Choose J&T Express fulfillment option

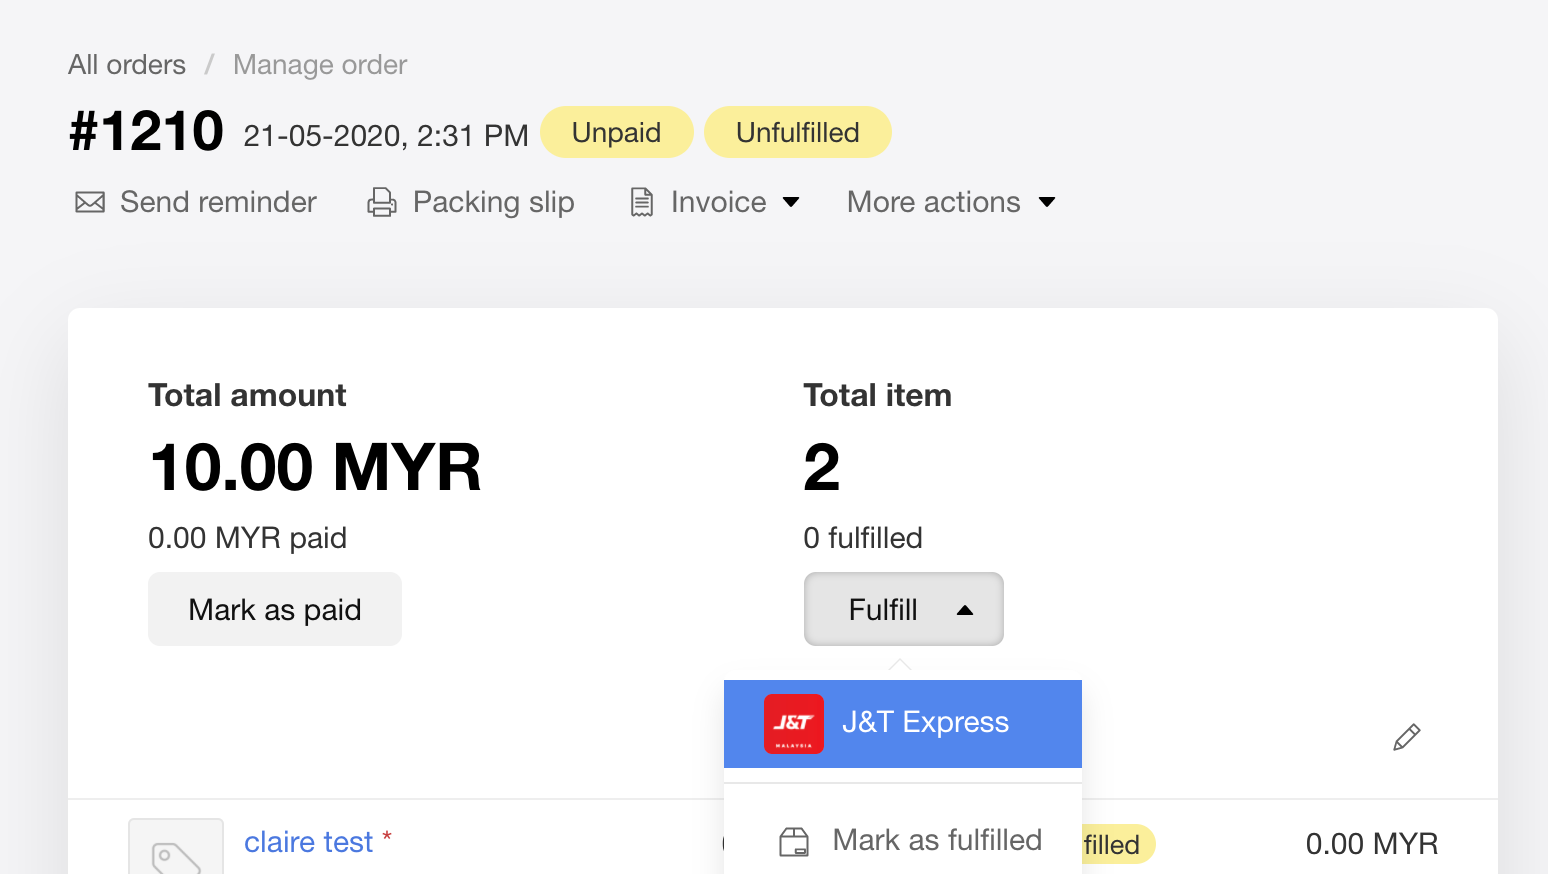point(903,724)
